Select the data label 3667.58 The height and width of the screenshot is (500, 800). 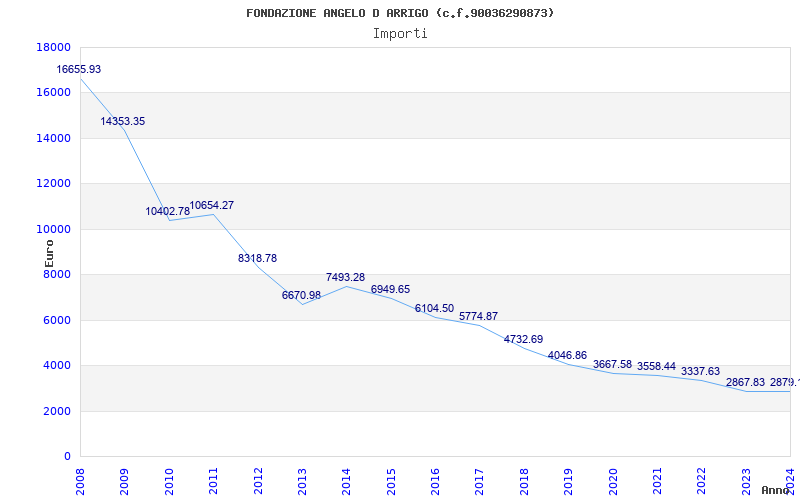pyautogui.click(x=612, y=365)
